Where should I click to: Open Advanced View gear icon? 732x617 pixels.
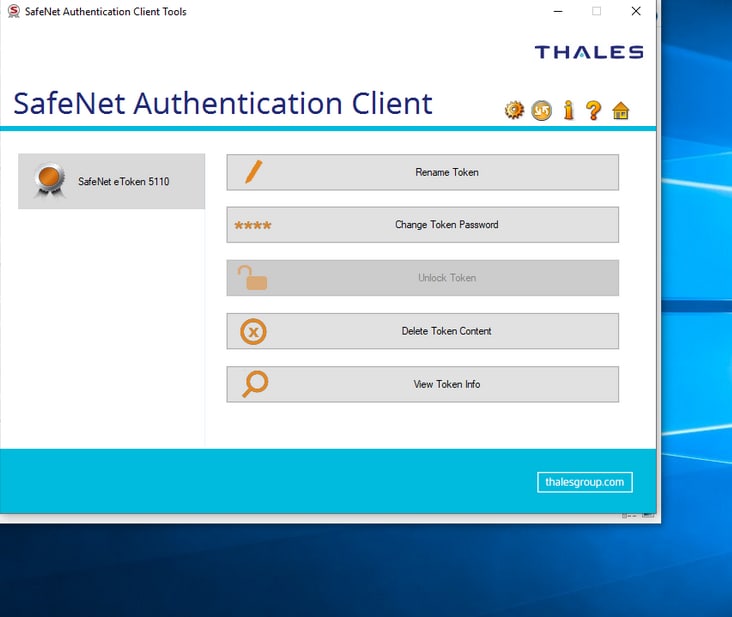click(x=514, y=110)
